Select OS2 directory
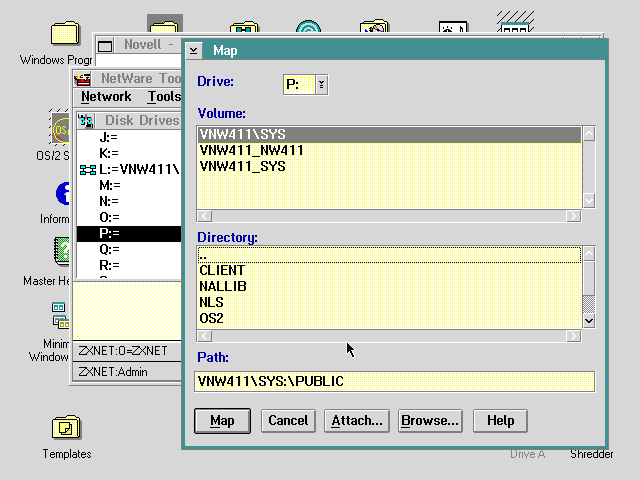 click(x=389, y=318)
